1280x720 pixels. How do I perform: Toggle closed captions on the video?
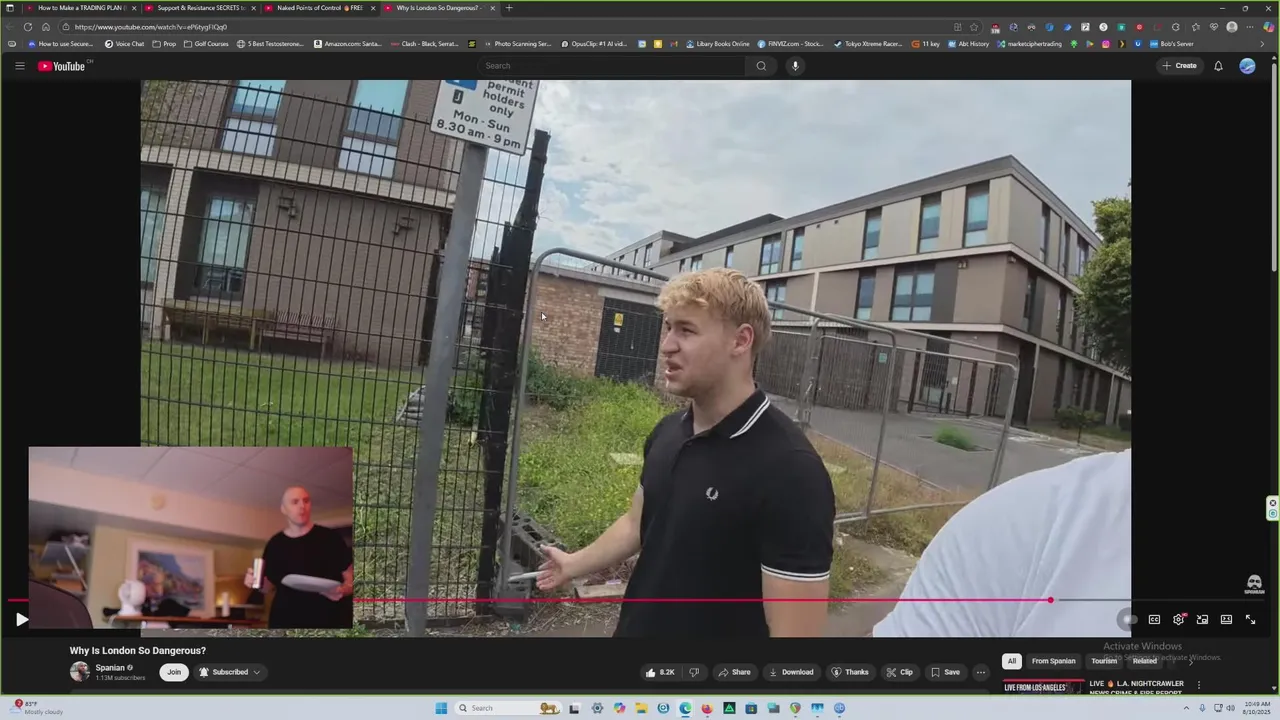pos(1154,620)
